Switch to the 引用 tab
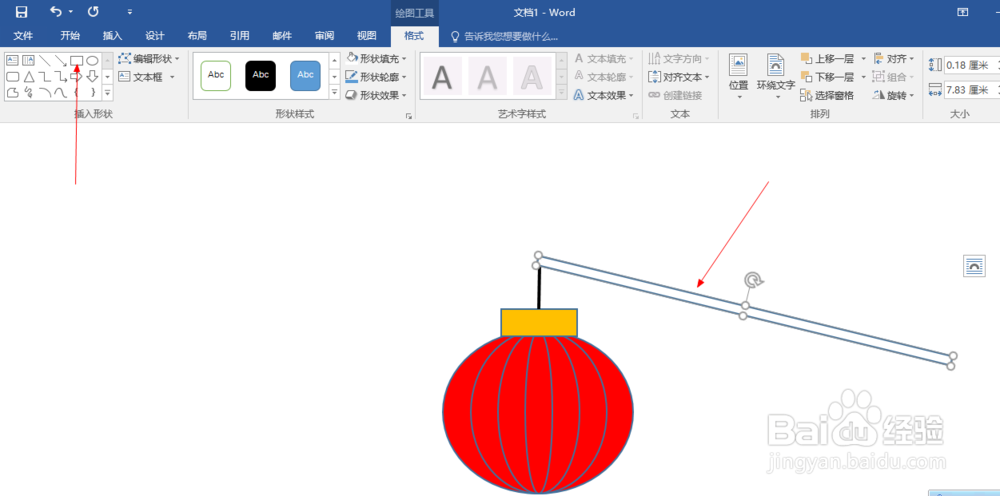This screenshot has height=496, width=1000. point(240,36)
